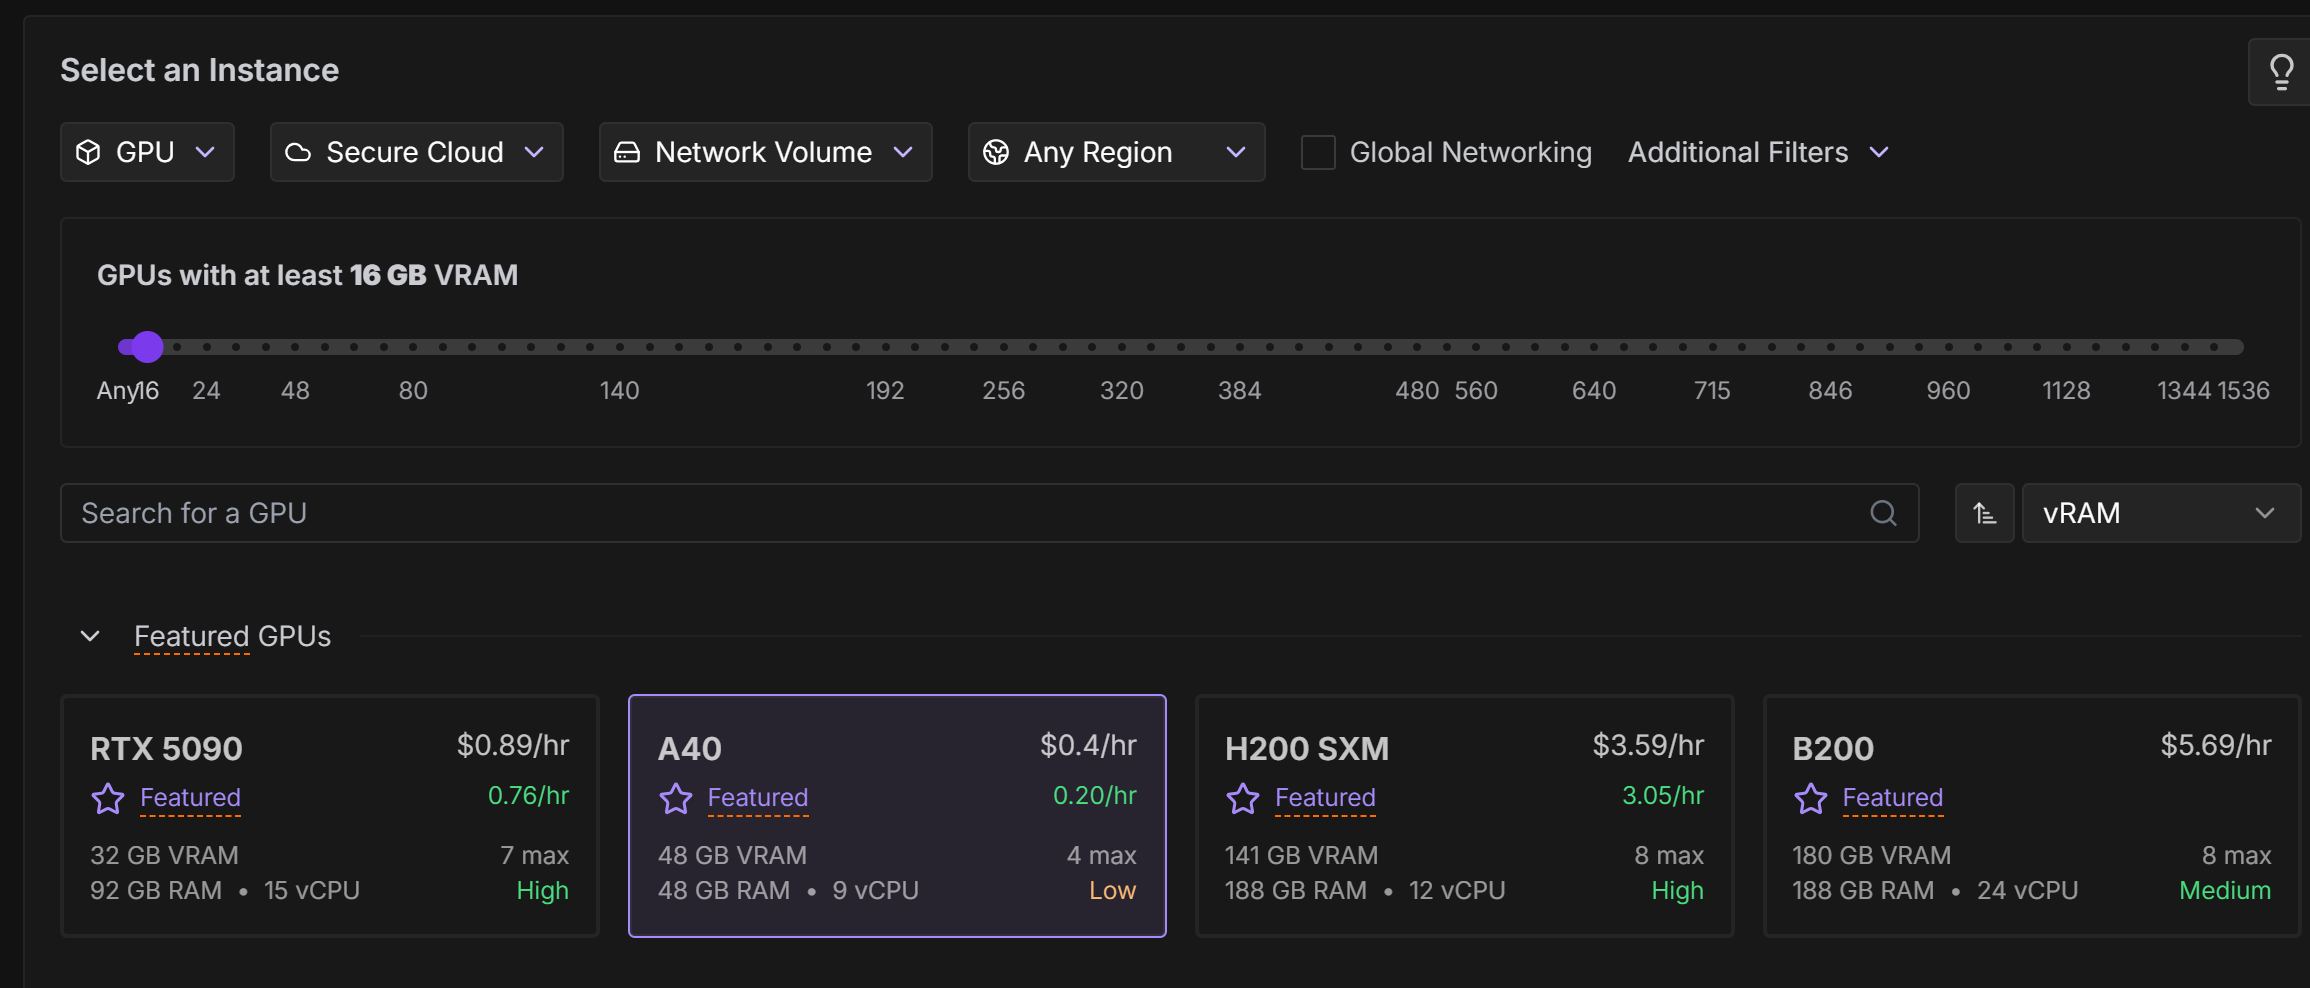Open the vRAM sort-by dropdown
Screen dimensions: 2310x988
point(2160,513)
